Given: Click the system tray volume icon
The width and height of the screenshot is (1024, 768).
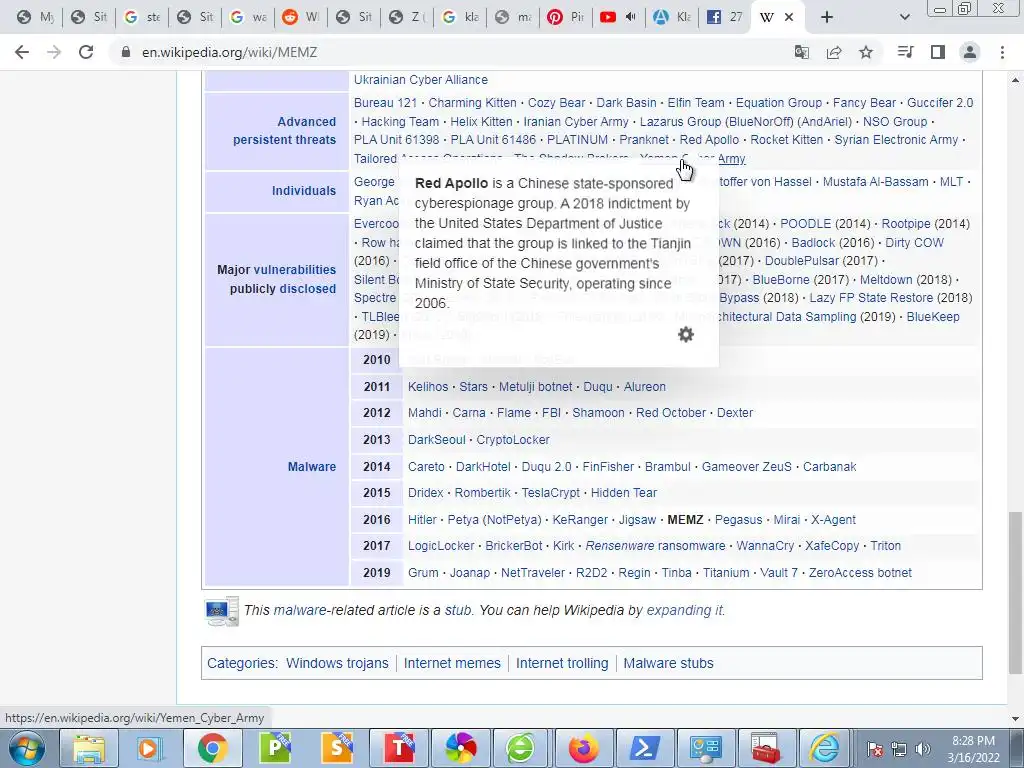Looking at the screenshot, I should [922, 749].
